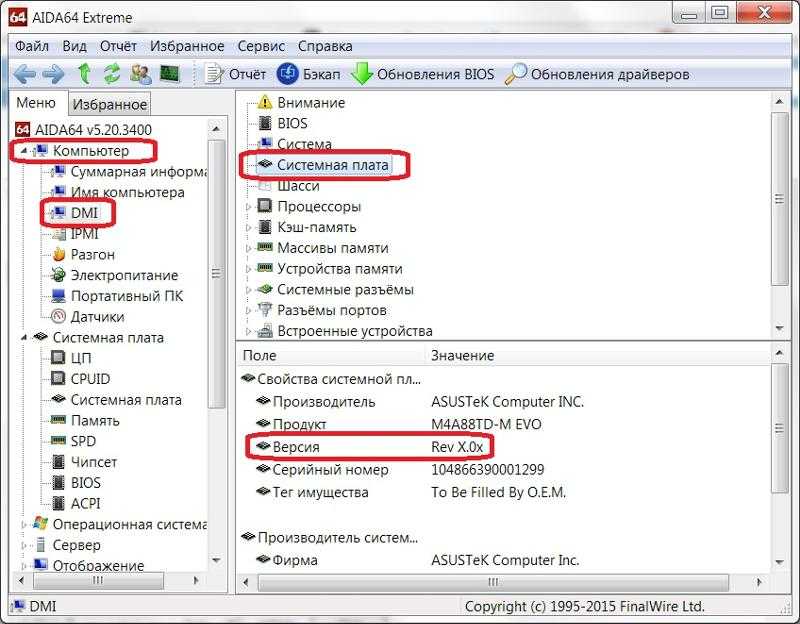Open the Сервис menu
This screenshot has width=800, height=624.
[x=261, y=46]
